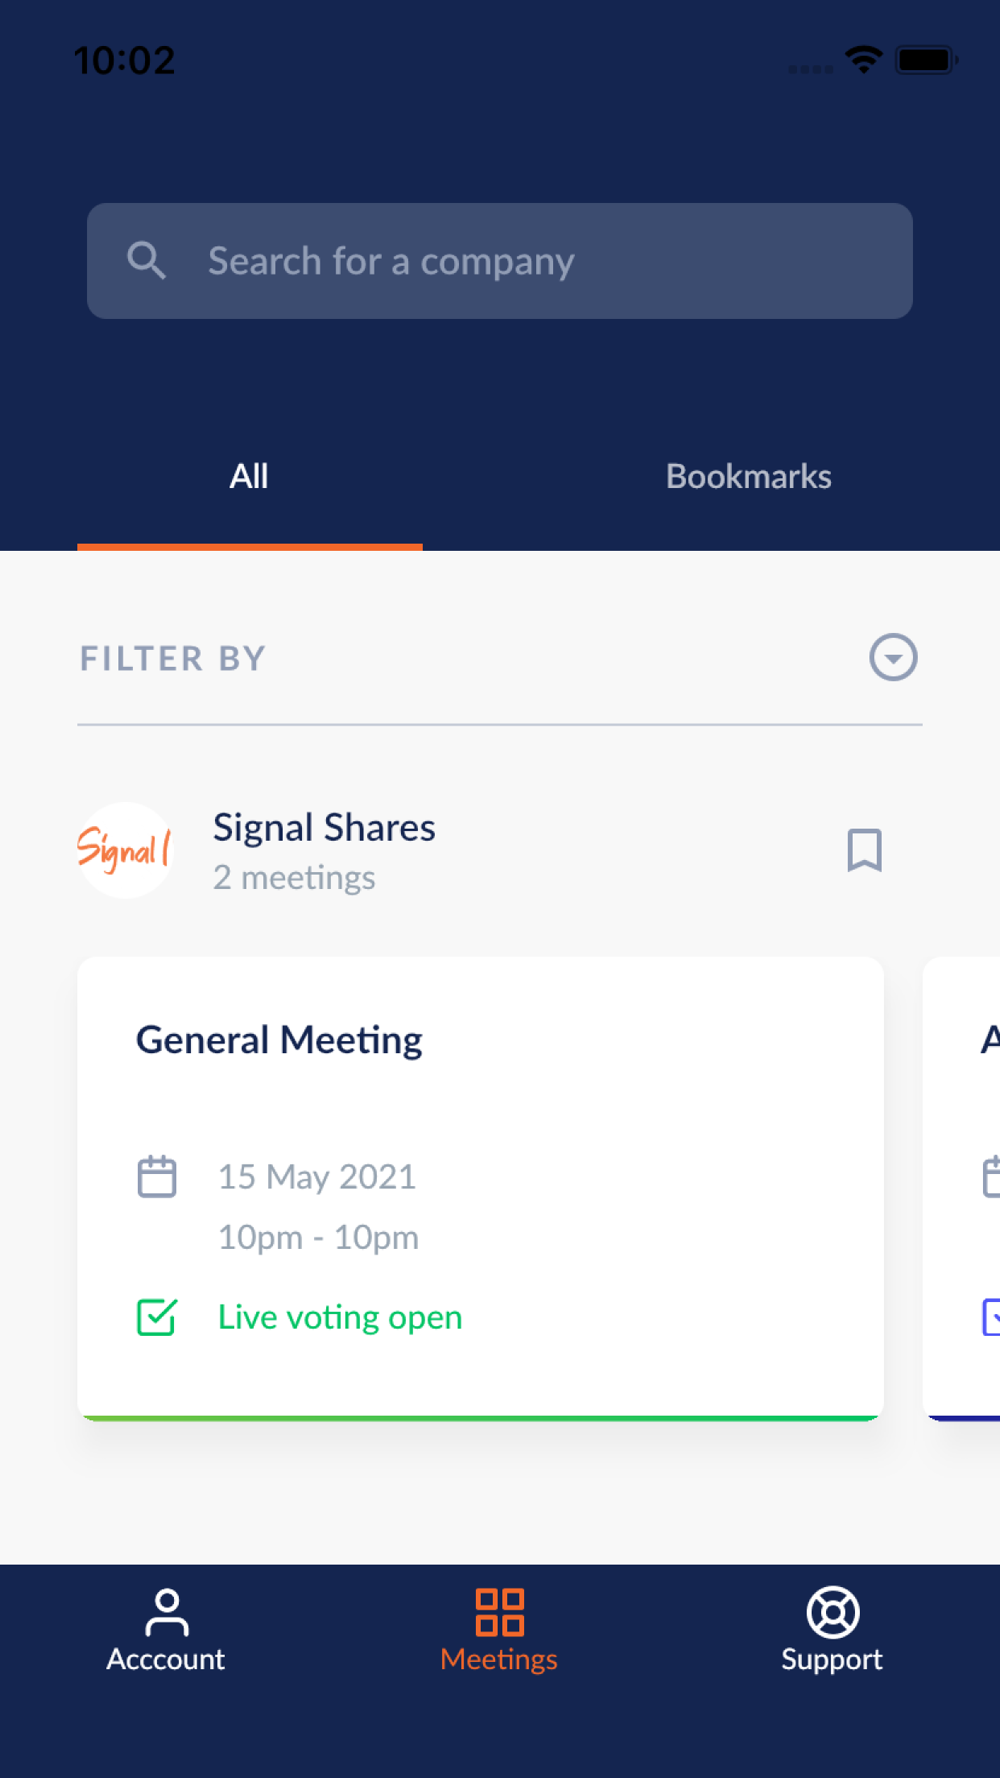Select the Live voting open text
The image size is (1000, 1778).
point(340,1318)
